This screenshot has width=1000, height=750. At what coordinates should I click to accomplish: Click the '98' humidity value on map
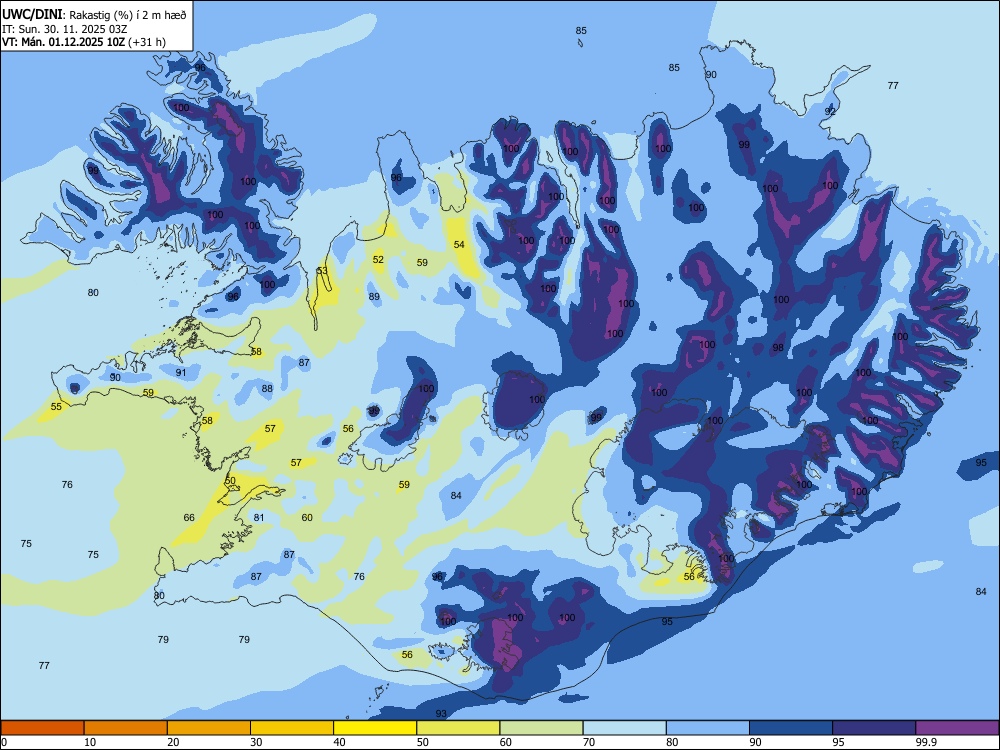778,348
